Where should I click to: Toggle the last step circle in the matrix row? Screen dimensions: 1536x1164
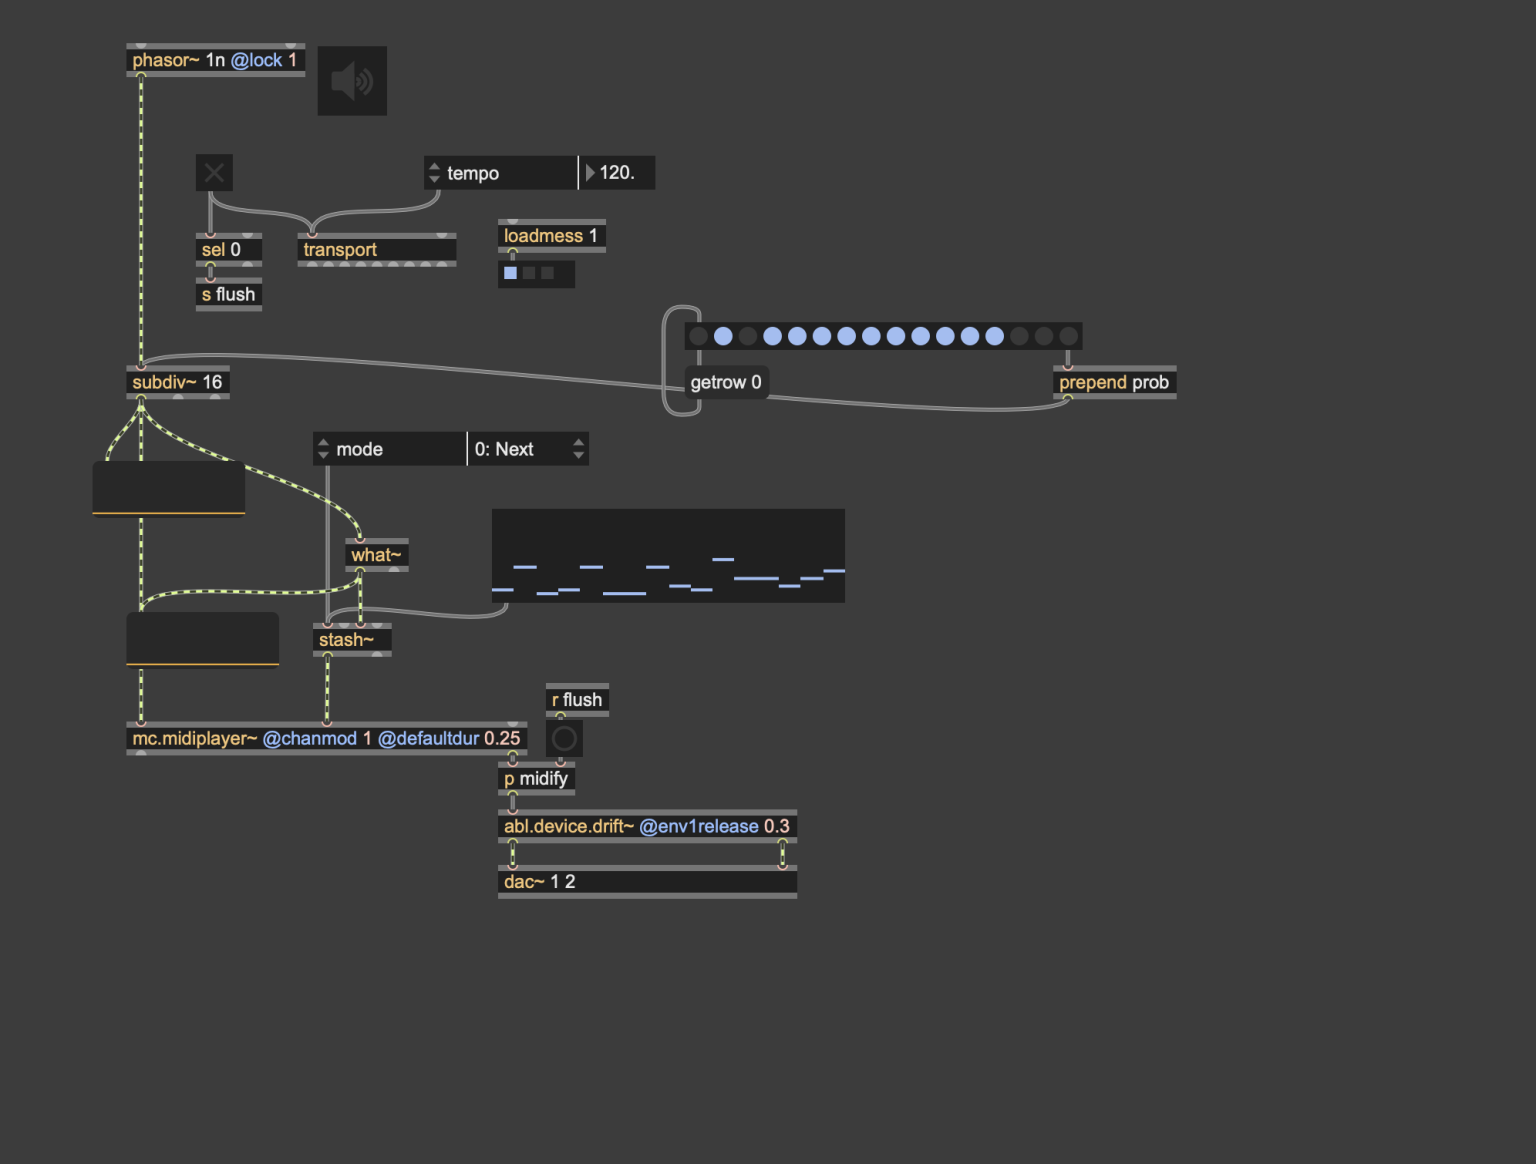pos(1069,336)
